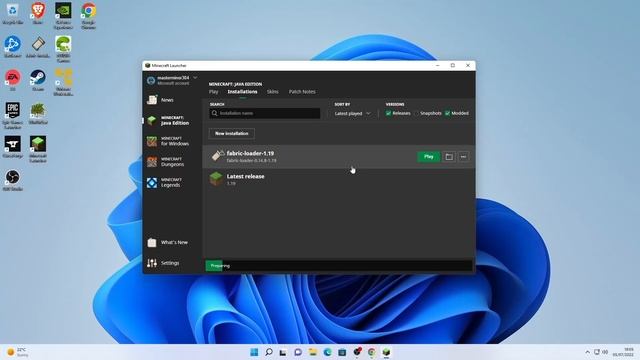Image resolution: width=640 pixels, height=360 pixels.
Task: Open the Brave browser desktop shortcut
Action: click(38, 14)
